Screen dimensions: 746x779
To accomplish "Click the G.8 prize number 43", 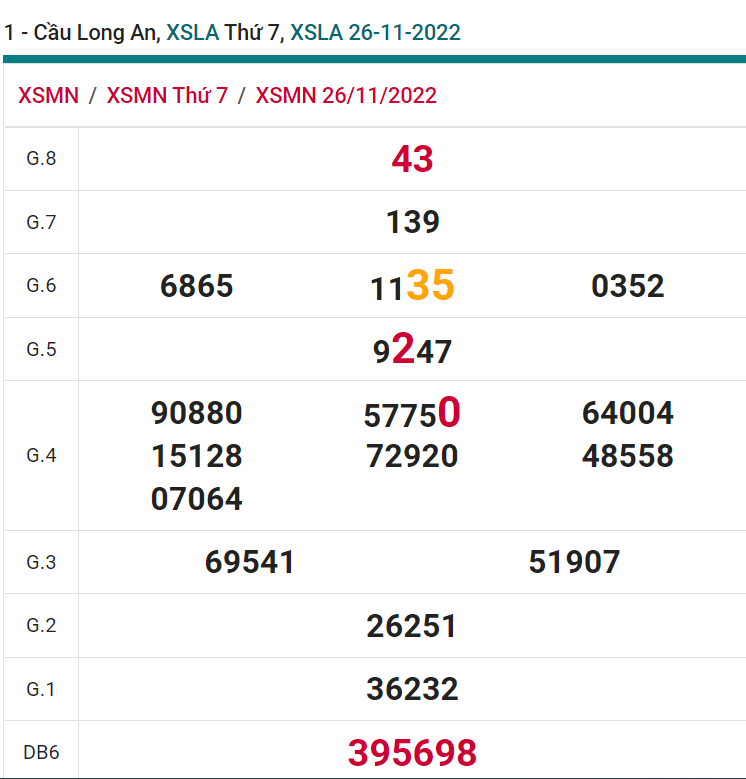I will tap(412, 159).
